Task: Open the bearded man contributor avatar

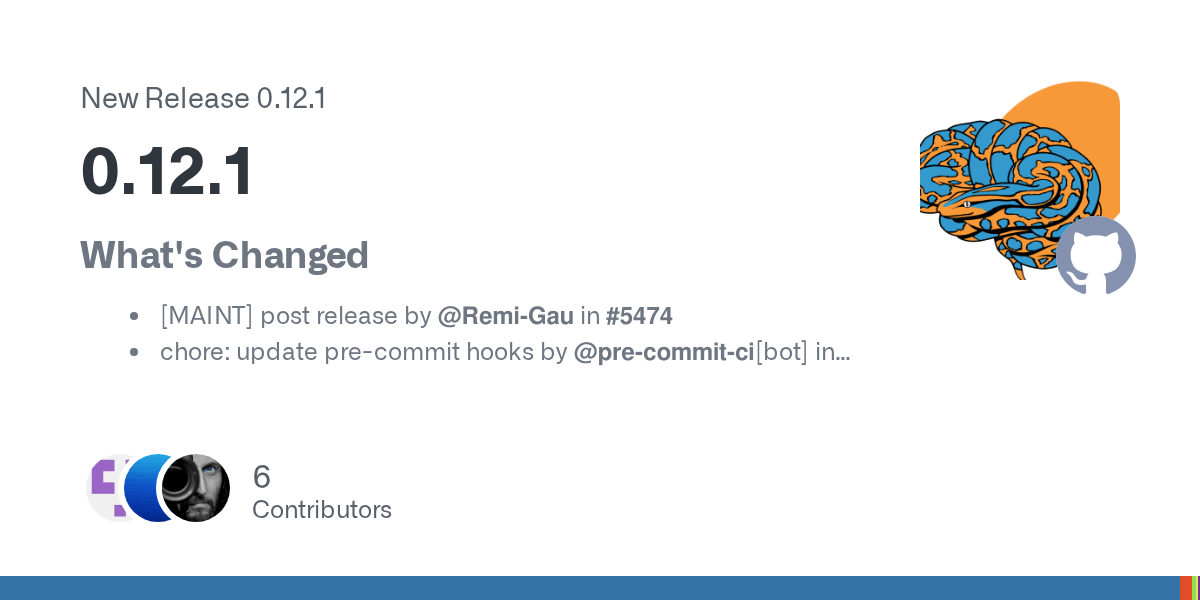Action: (x=196, y=488)
